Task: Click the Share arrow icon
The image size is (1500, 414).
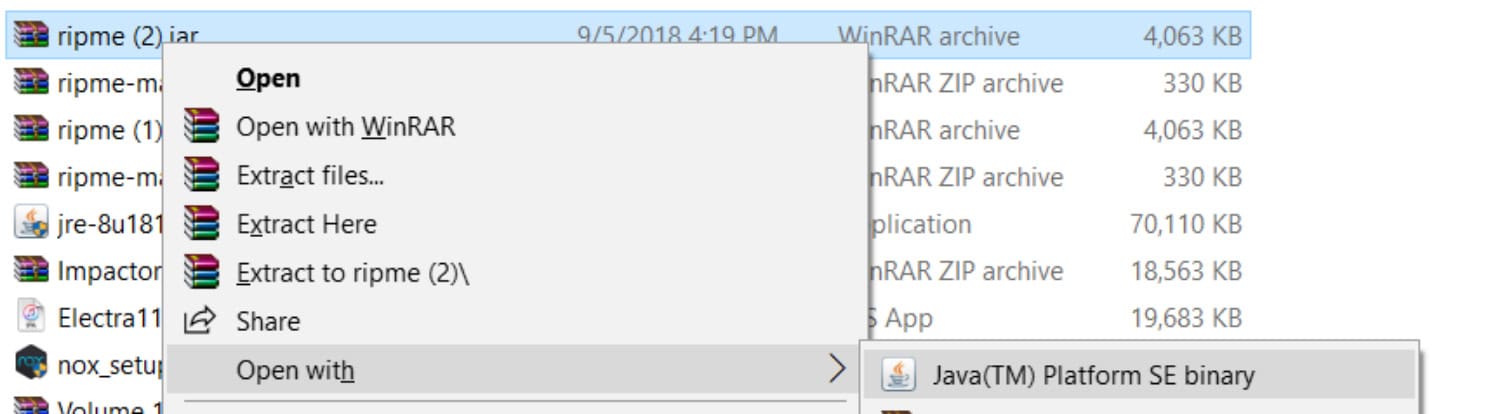Action: pos(201,320)
